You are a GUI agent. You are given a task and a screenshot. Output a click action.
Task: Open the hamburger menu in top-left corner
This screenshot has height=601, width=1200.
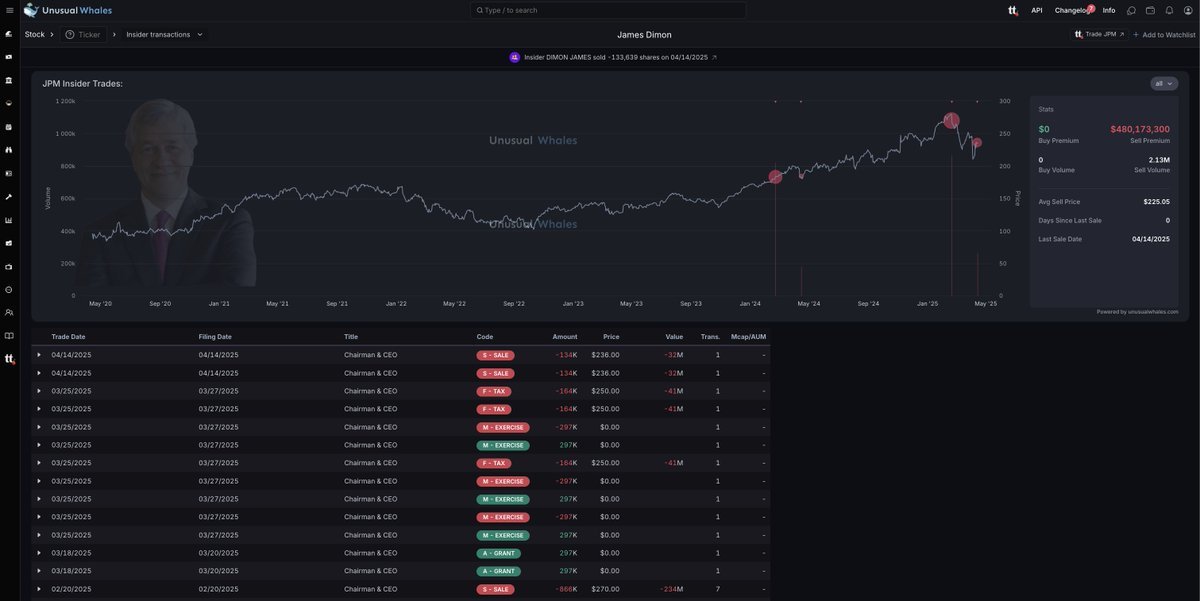coord(9,10)
